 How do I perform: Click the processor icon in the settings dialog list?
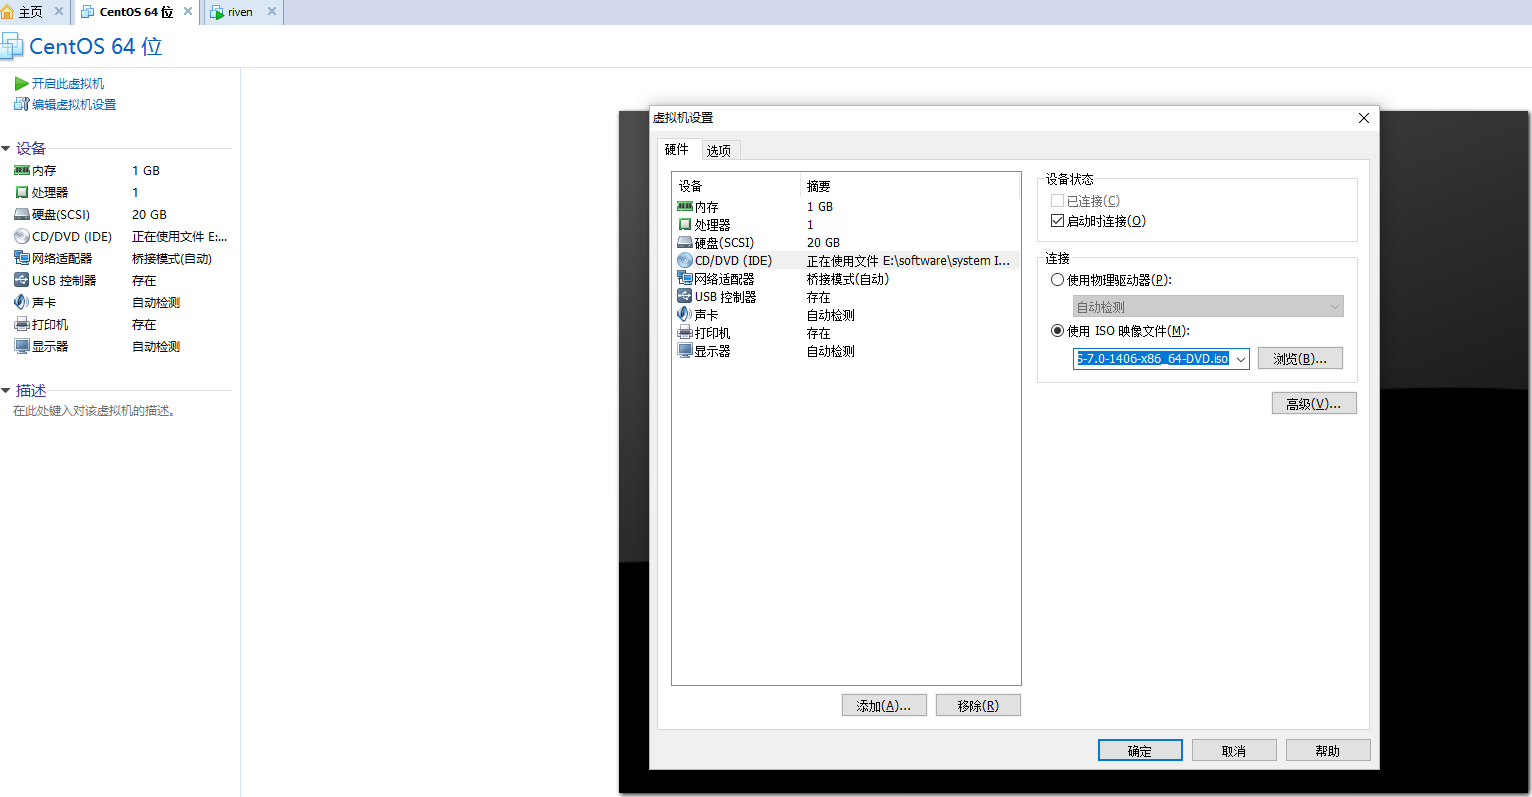click(685, 225)
